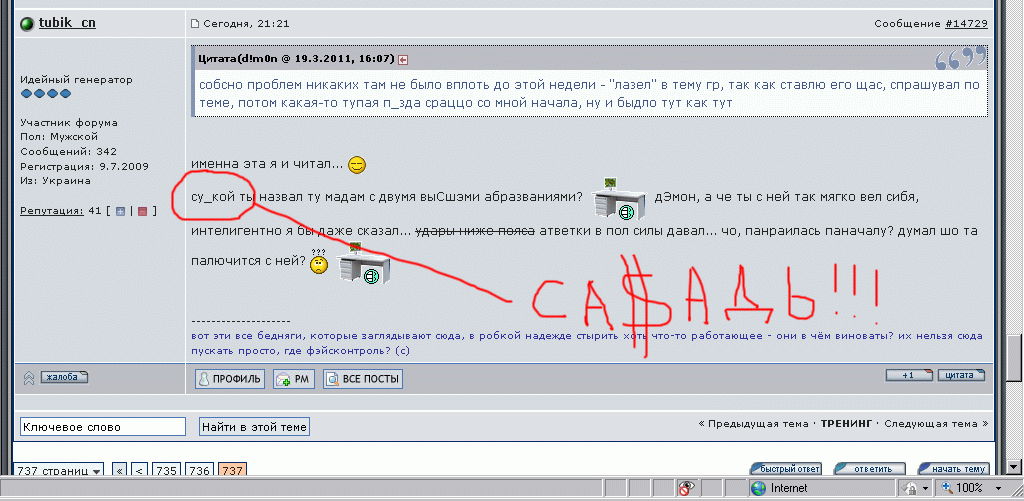
Task: Click the quoted post jump arrow icon
Action: (x=404, y=59)
